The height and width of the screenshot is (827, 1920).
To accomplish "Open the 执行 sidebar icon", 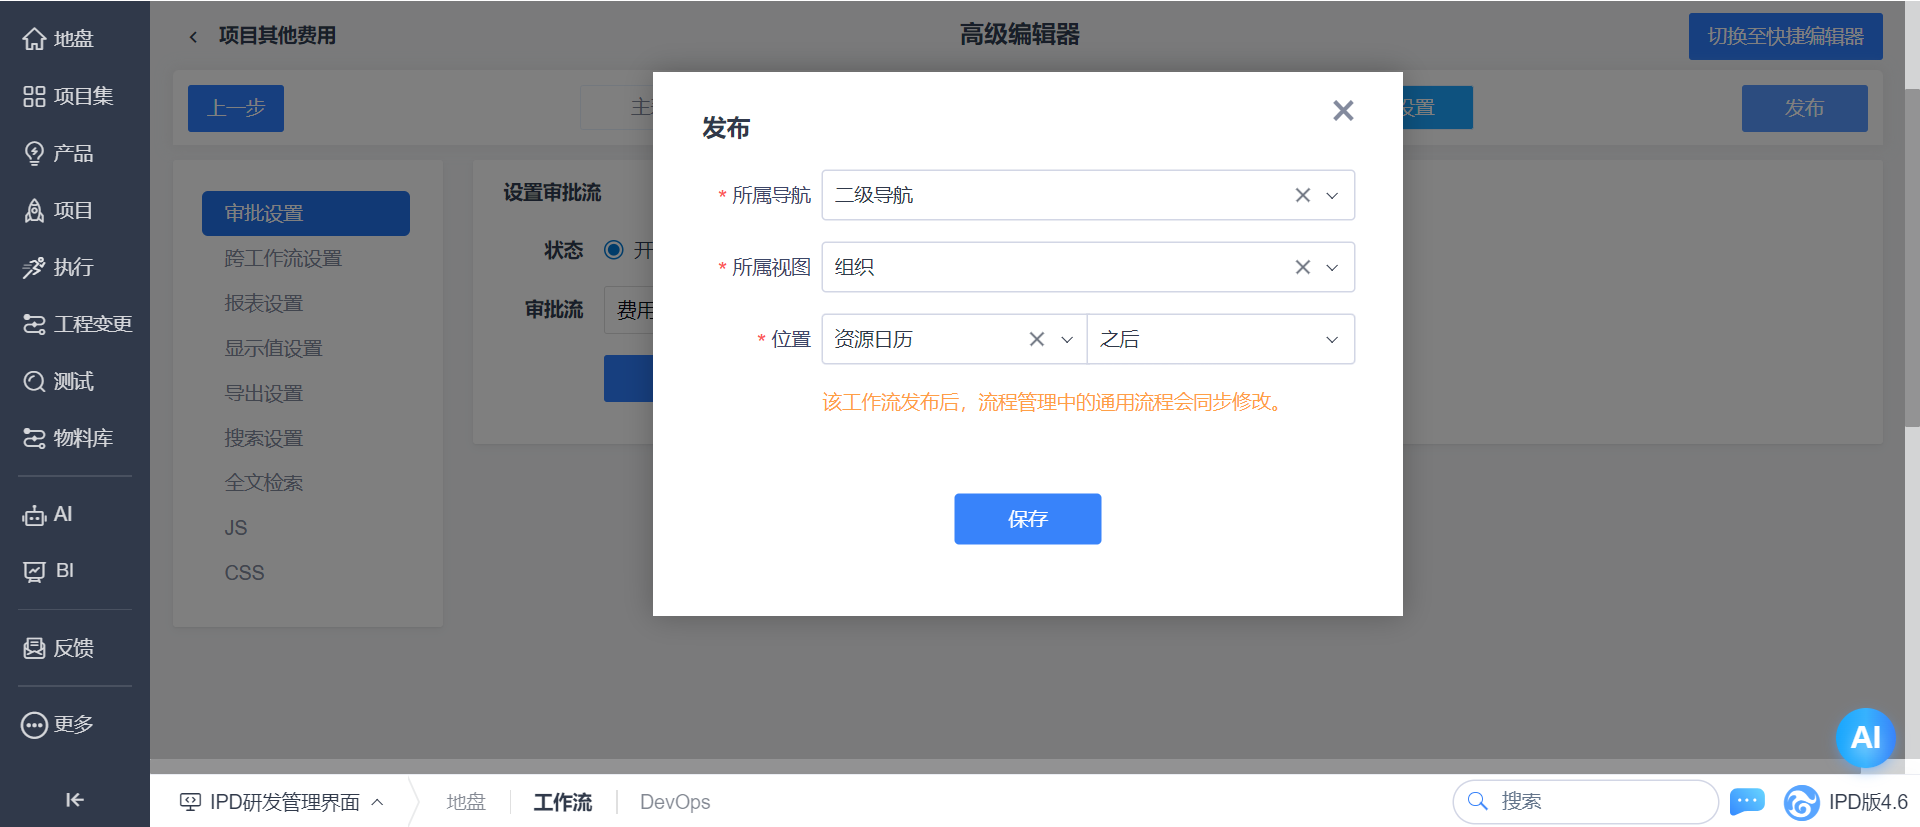I will [x=35, y=267].
